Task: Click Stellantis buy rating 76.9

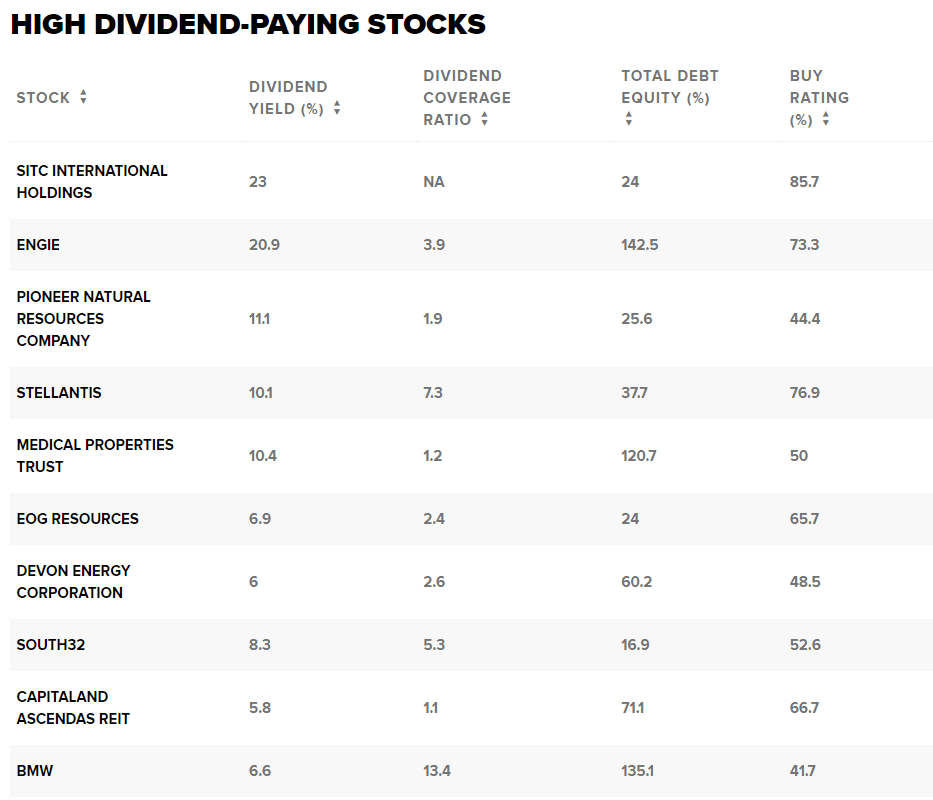Action: 804,393
